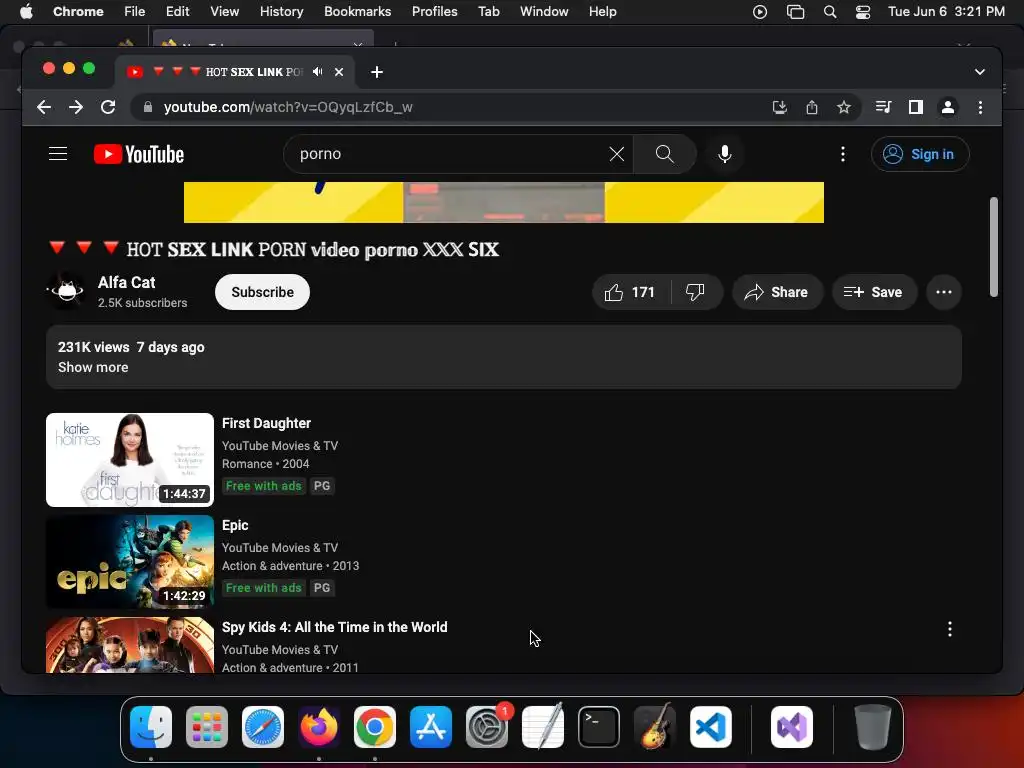Select the HOT SEX LINK browser tab
Image resolution: width=1024 pixels, height=768 pixels.
tap(235, 72)
